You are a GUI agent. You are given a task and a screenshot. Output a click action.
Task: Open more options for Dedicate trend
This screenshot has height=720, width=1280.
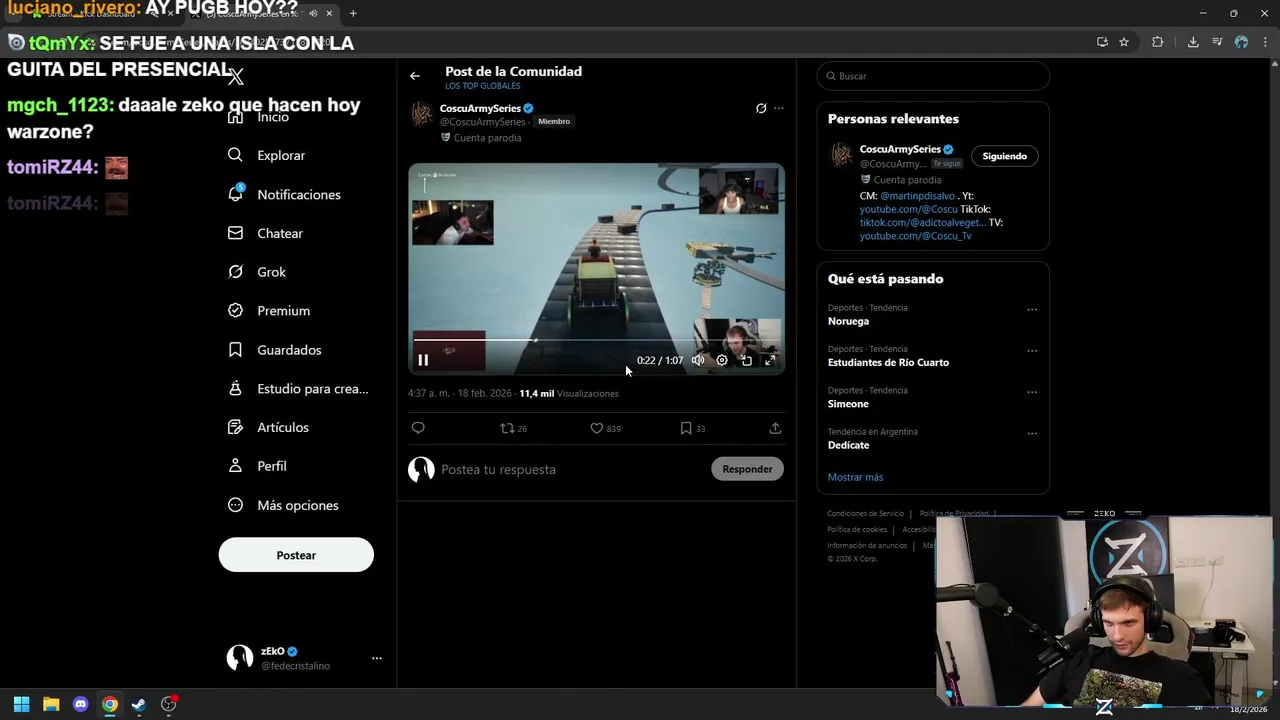tap(1032, 433)
